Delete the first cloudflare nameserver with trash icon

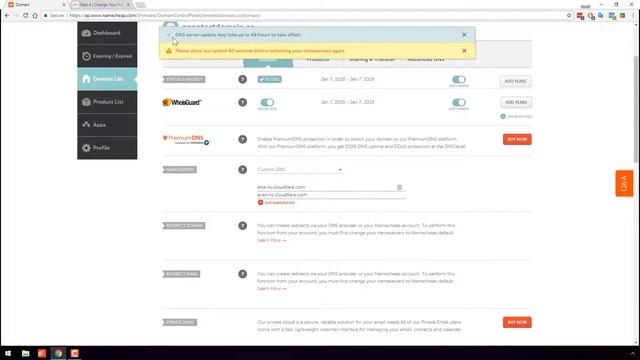pyautogui.click(x=400, y=187)
